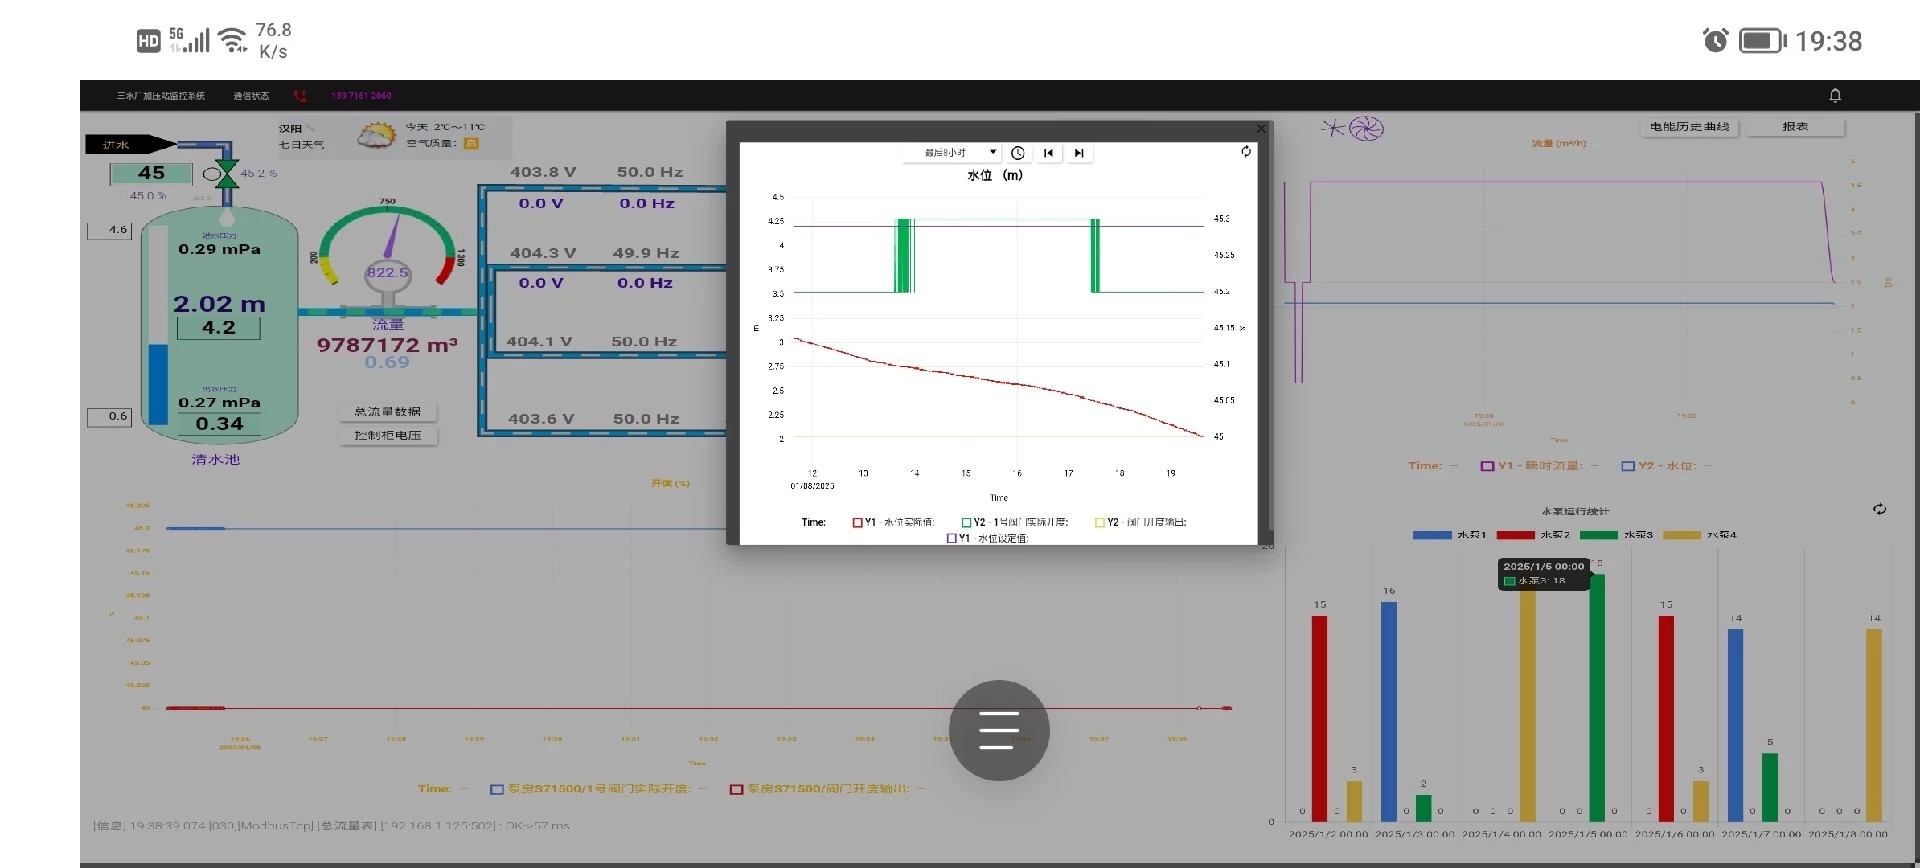The width and height of the screenshot is (1920, 868).
Task: Click the 清水池 tank label
Action: click(216, 460)
